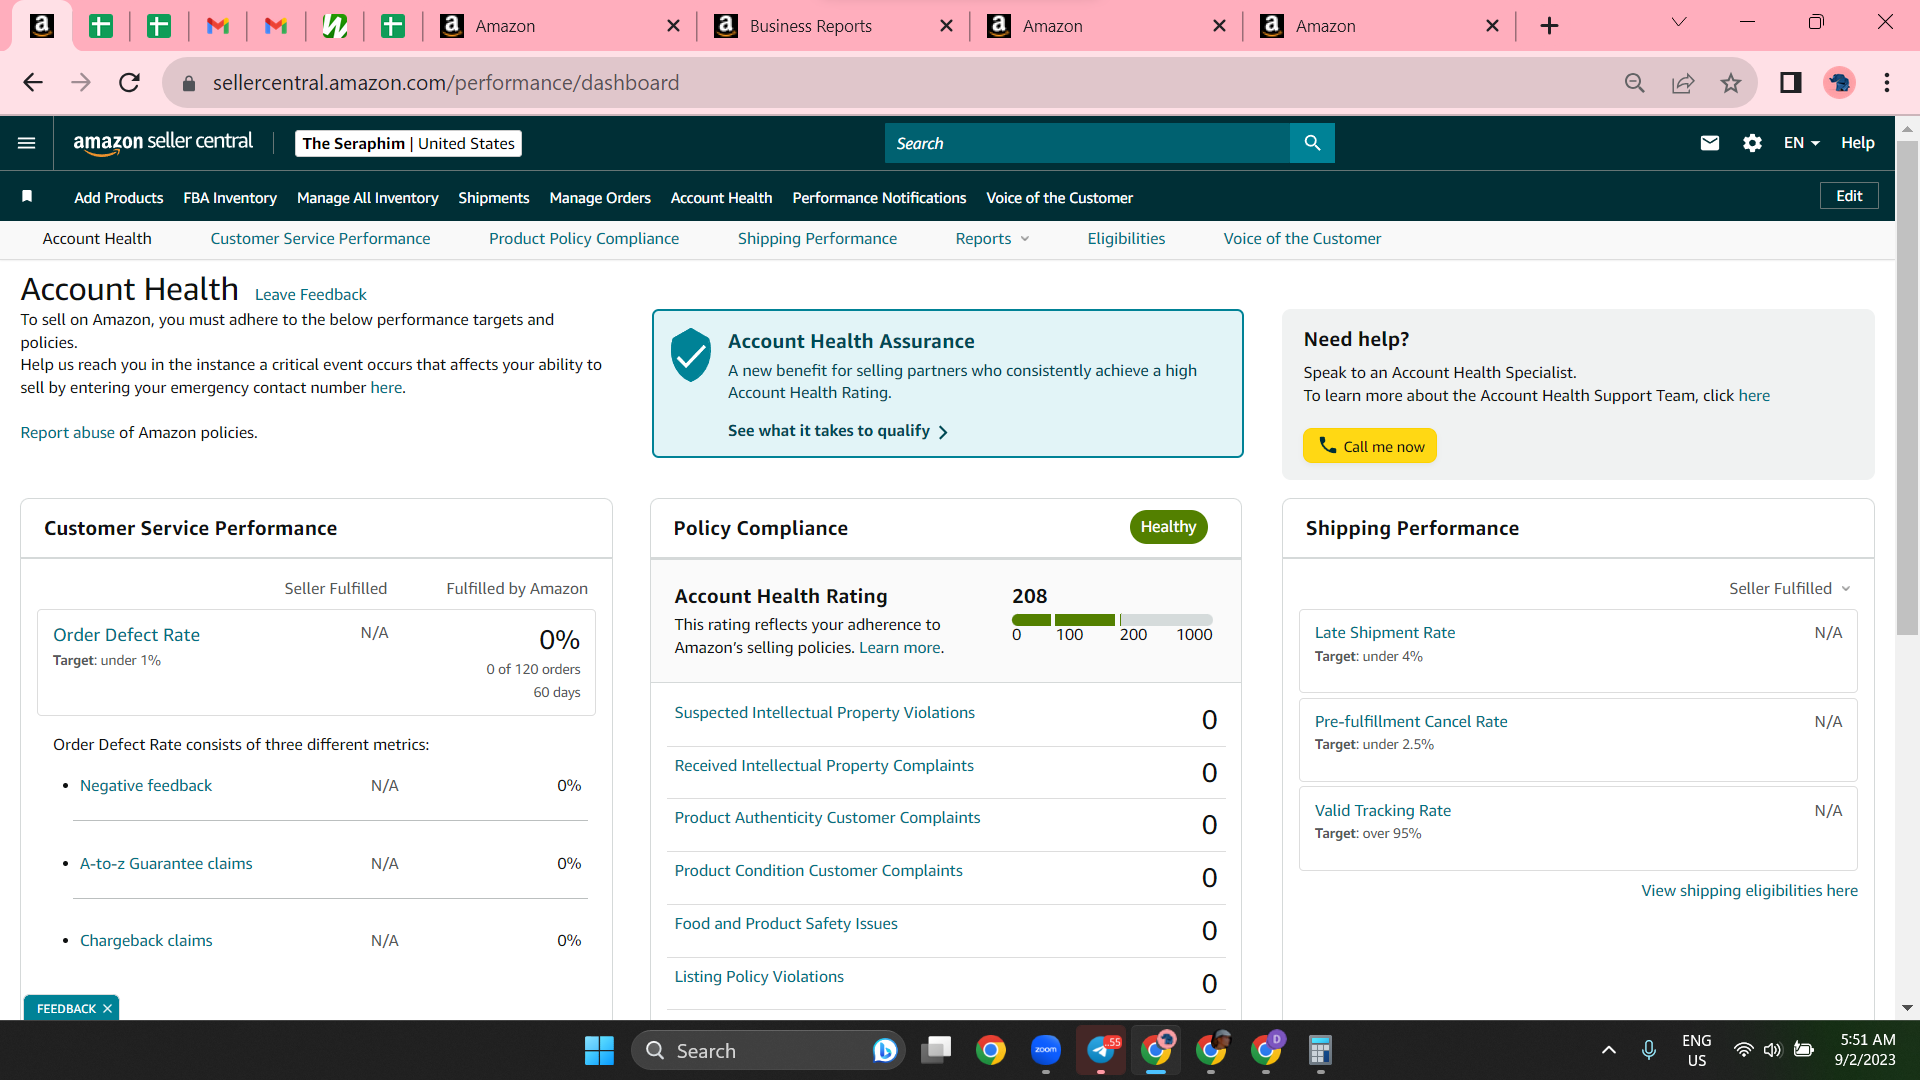
Task: Click the Amazon Seller Central logo
Action: tap(163, 143)
